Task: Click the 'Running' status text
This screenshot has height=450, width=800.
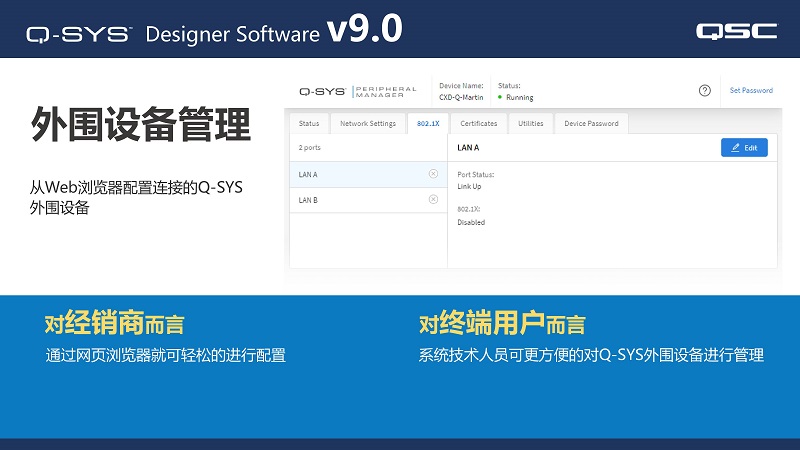Action: 519,97
